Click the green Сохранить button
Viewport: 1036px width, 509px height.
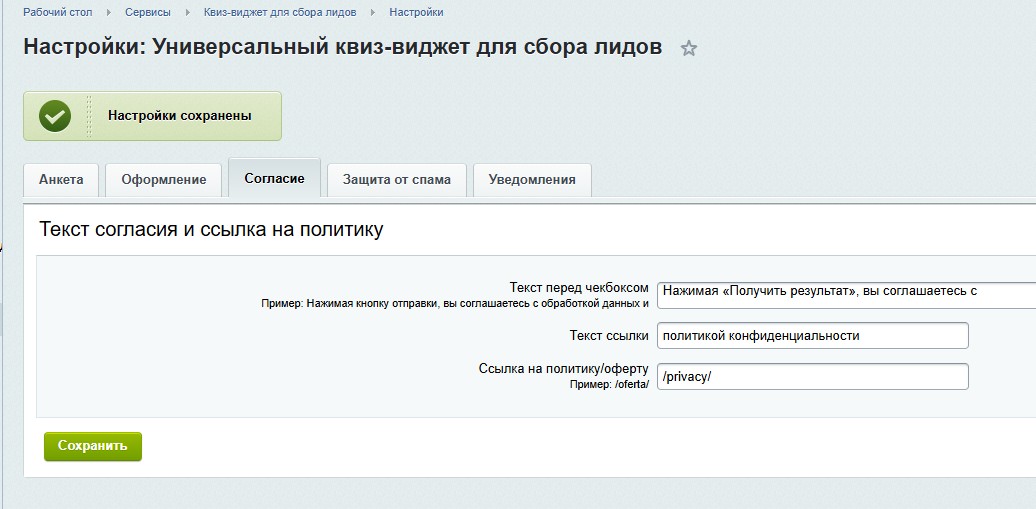92,446
